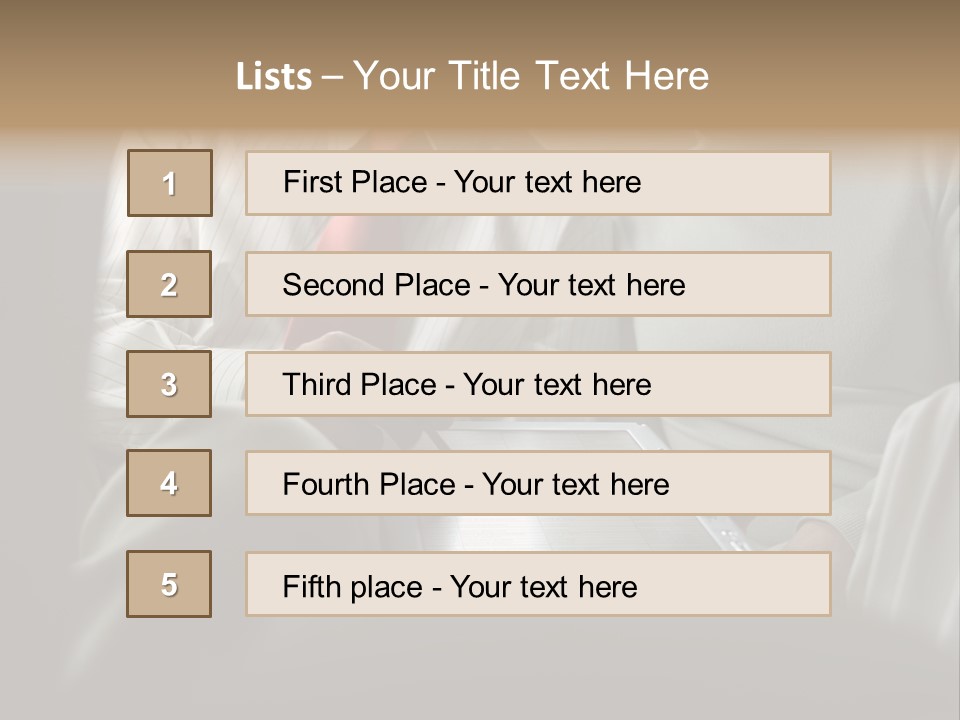This screenshot has height=720, width=960.
Task: Click the number 4 square
Action: click(x=169, y=483)
